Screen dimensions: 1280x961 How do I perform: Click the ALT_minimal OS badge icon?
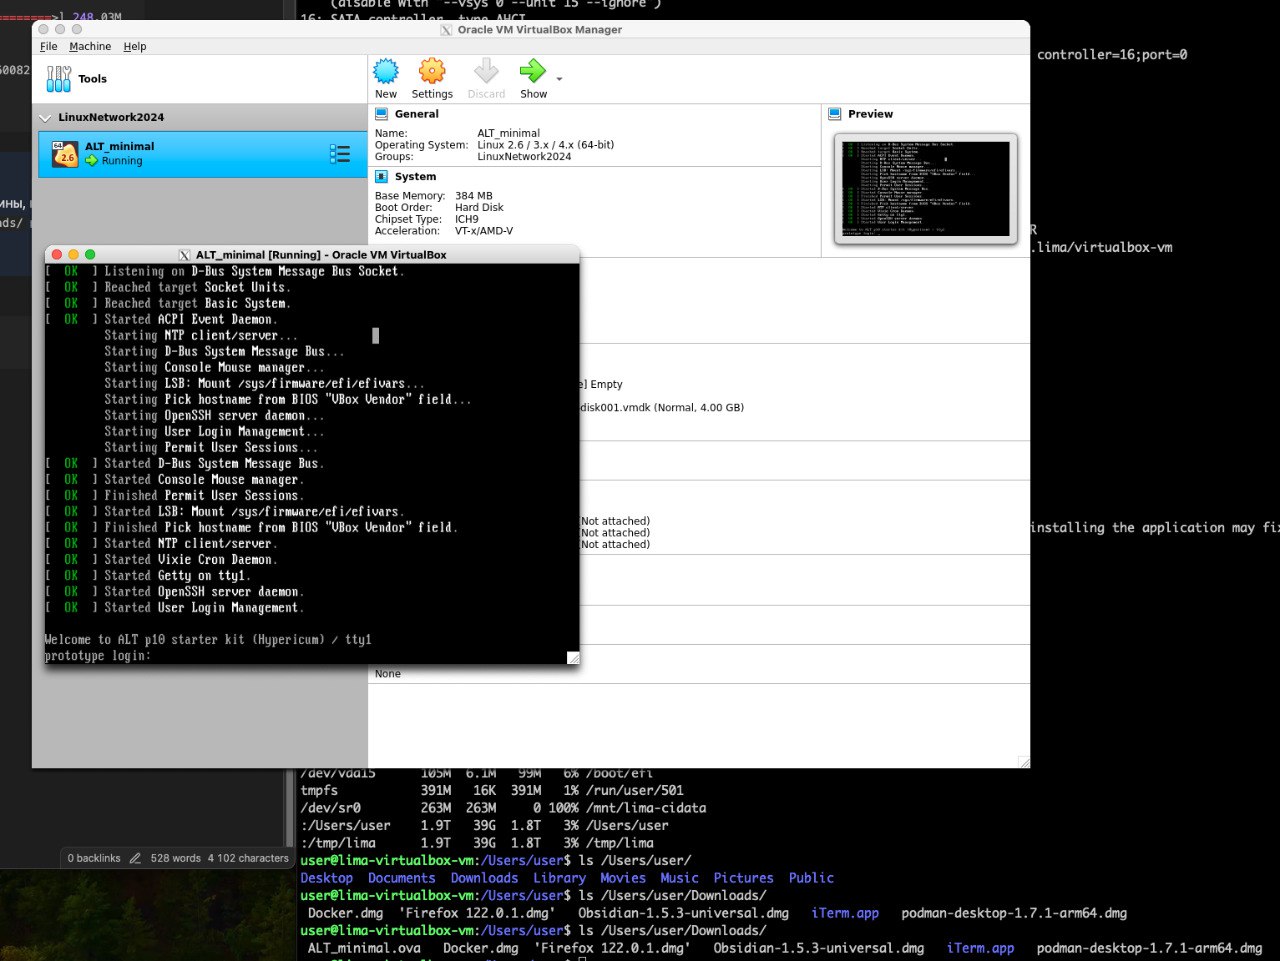pyautogui.click(x=65, y=153)
